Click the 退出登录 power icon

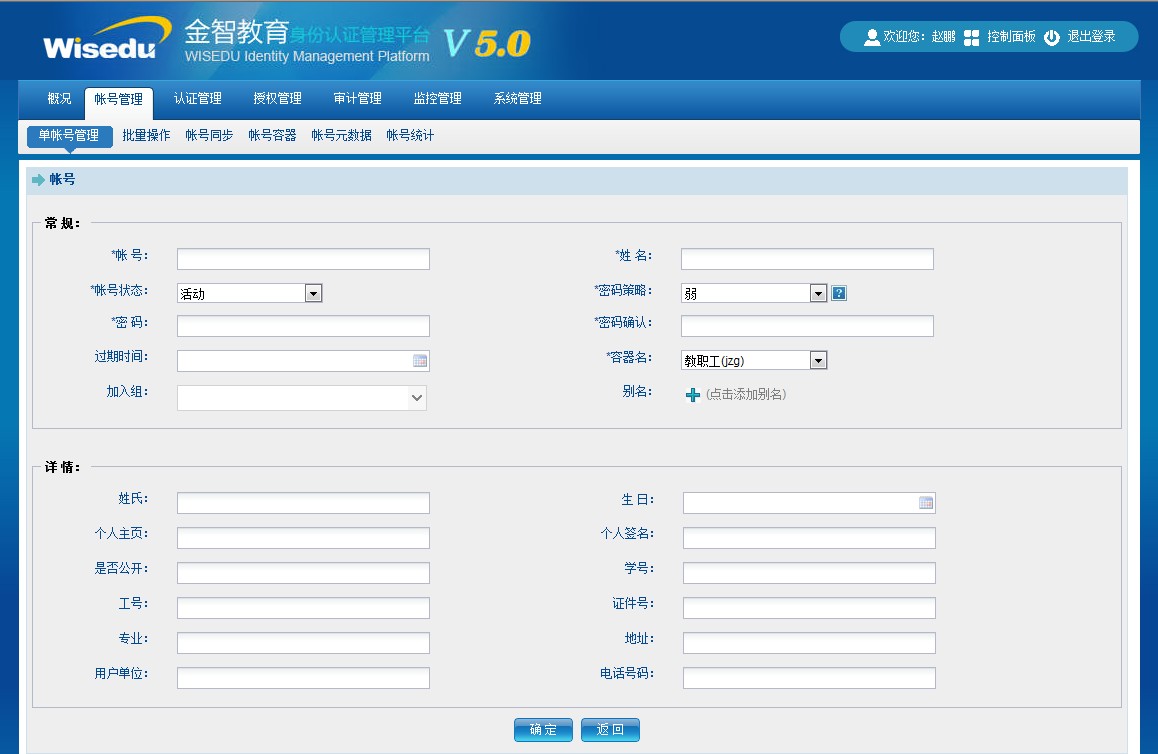click(x=1052, y=37)
